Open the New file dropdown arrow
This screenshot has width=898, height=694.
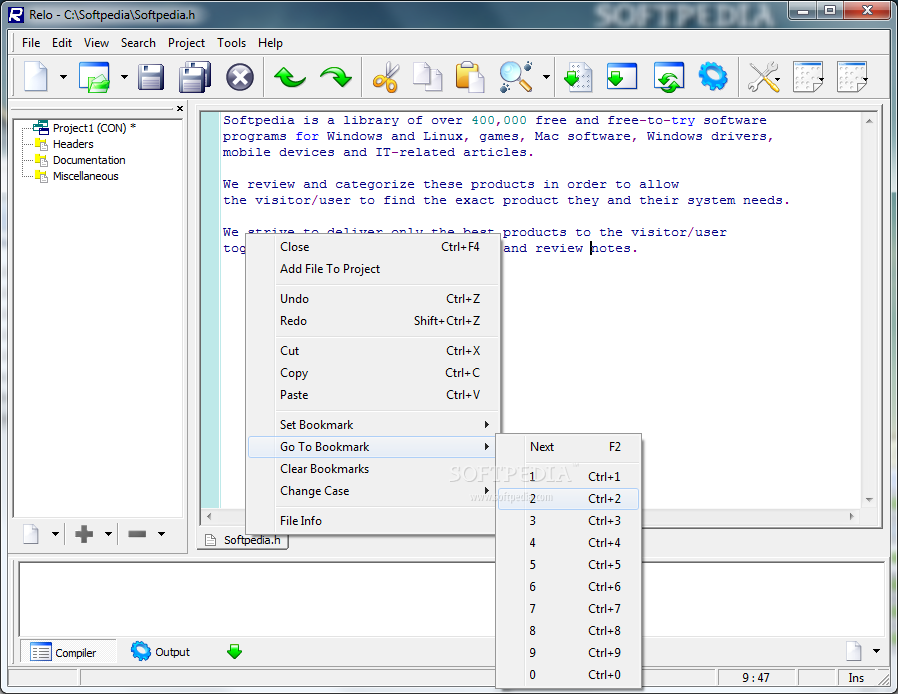click(63, 77)
